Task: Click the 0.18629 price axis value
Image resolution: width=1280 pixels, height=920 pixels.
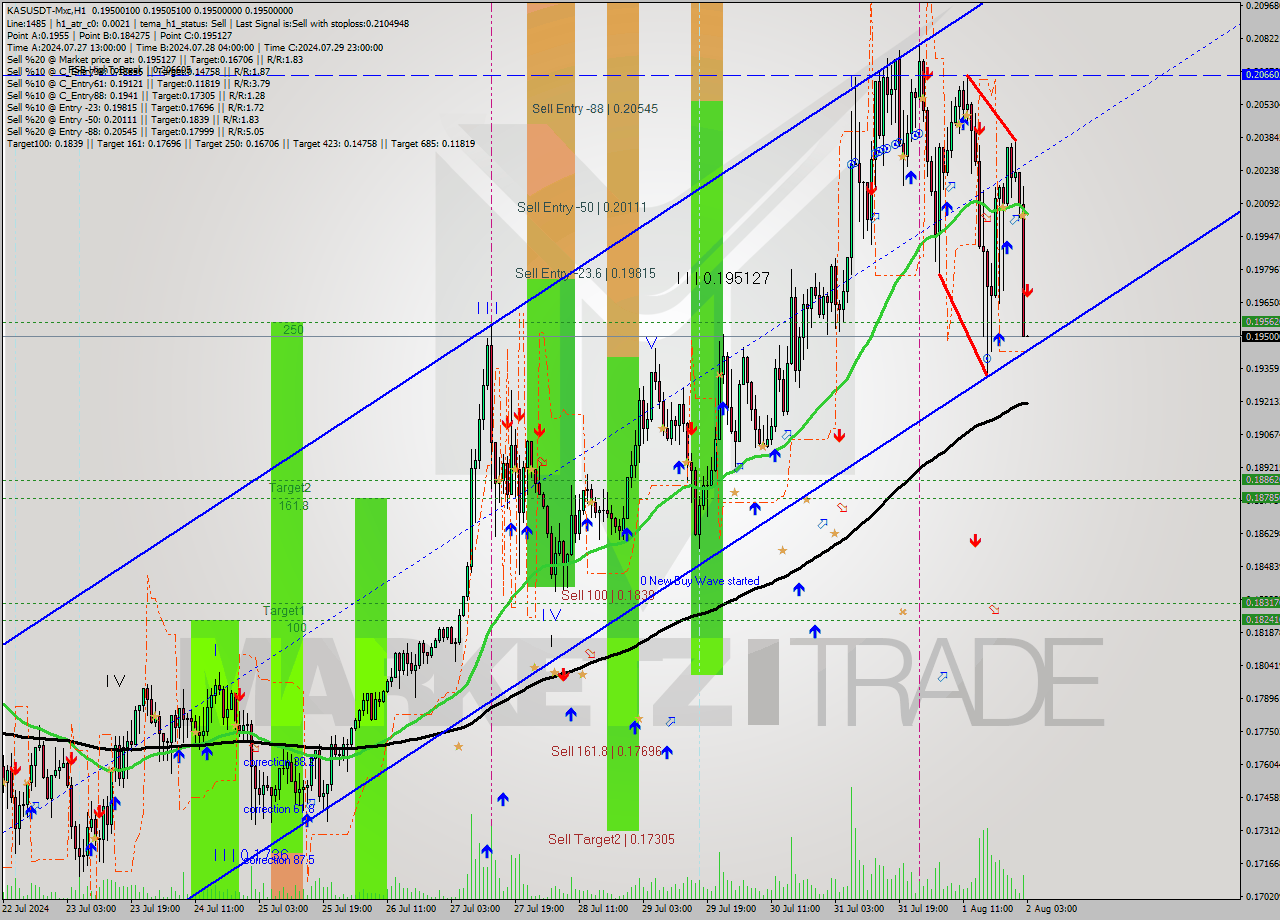Action: [1261, 534]
